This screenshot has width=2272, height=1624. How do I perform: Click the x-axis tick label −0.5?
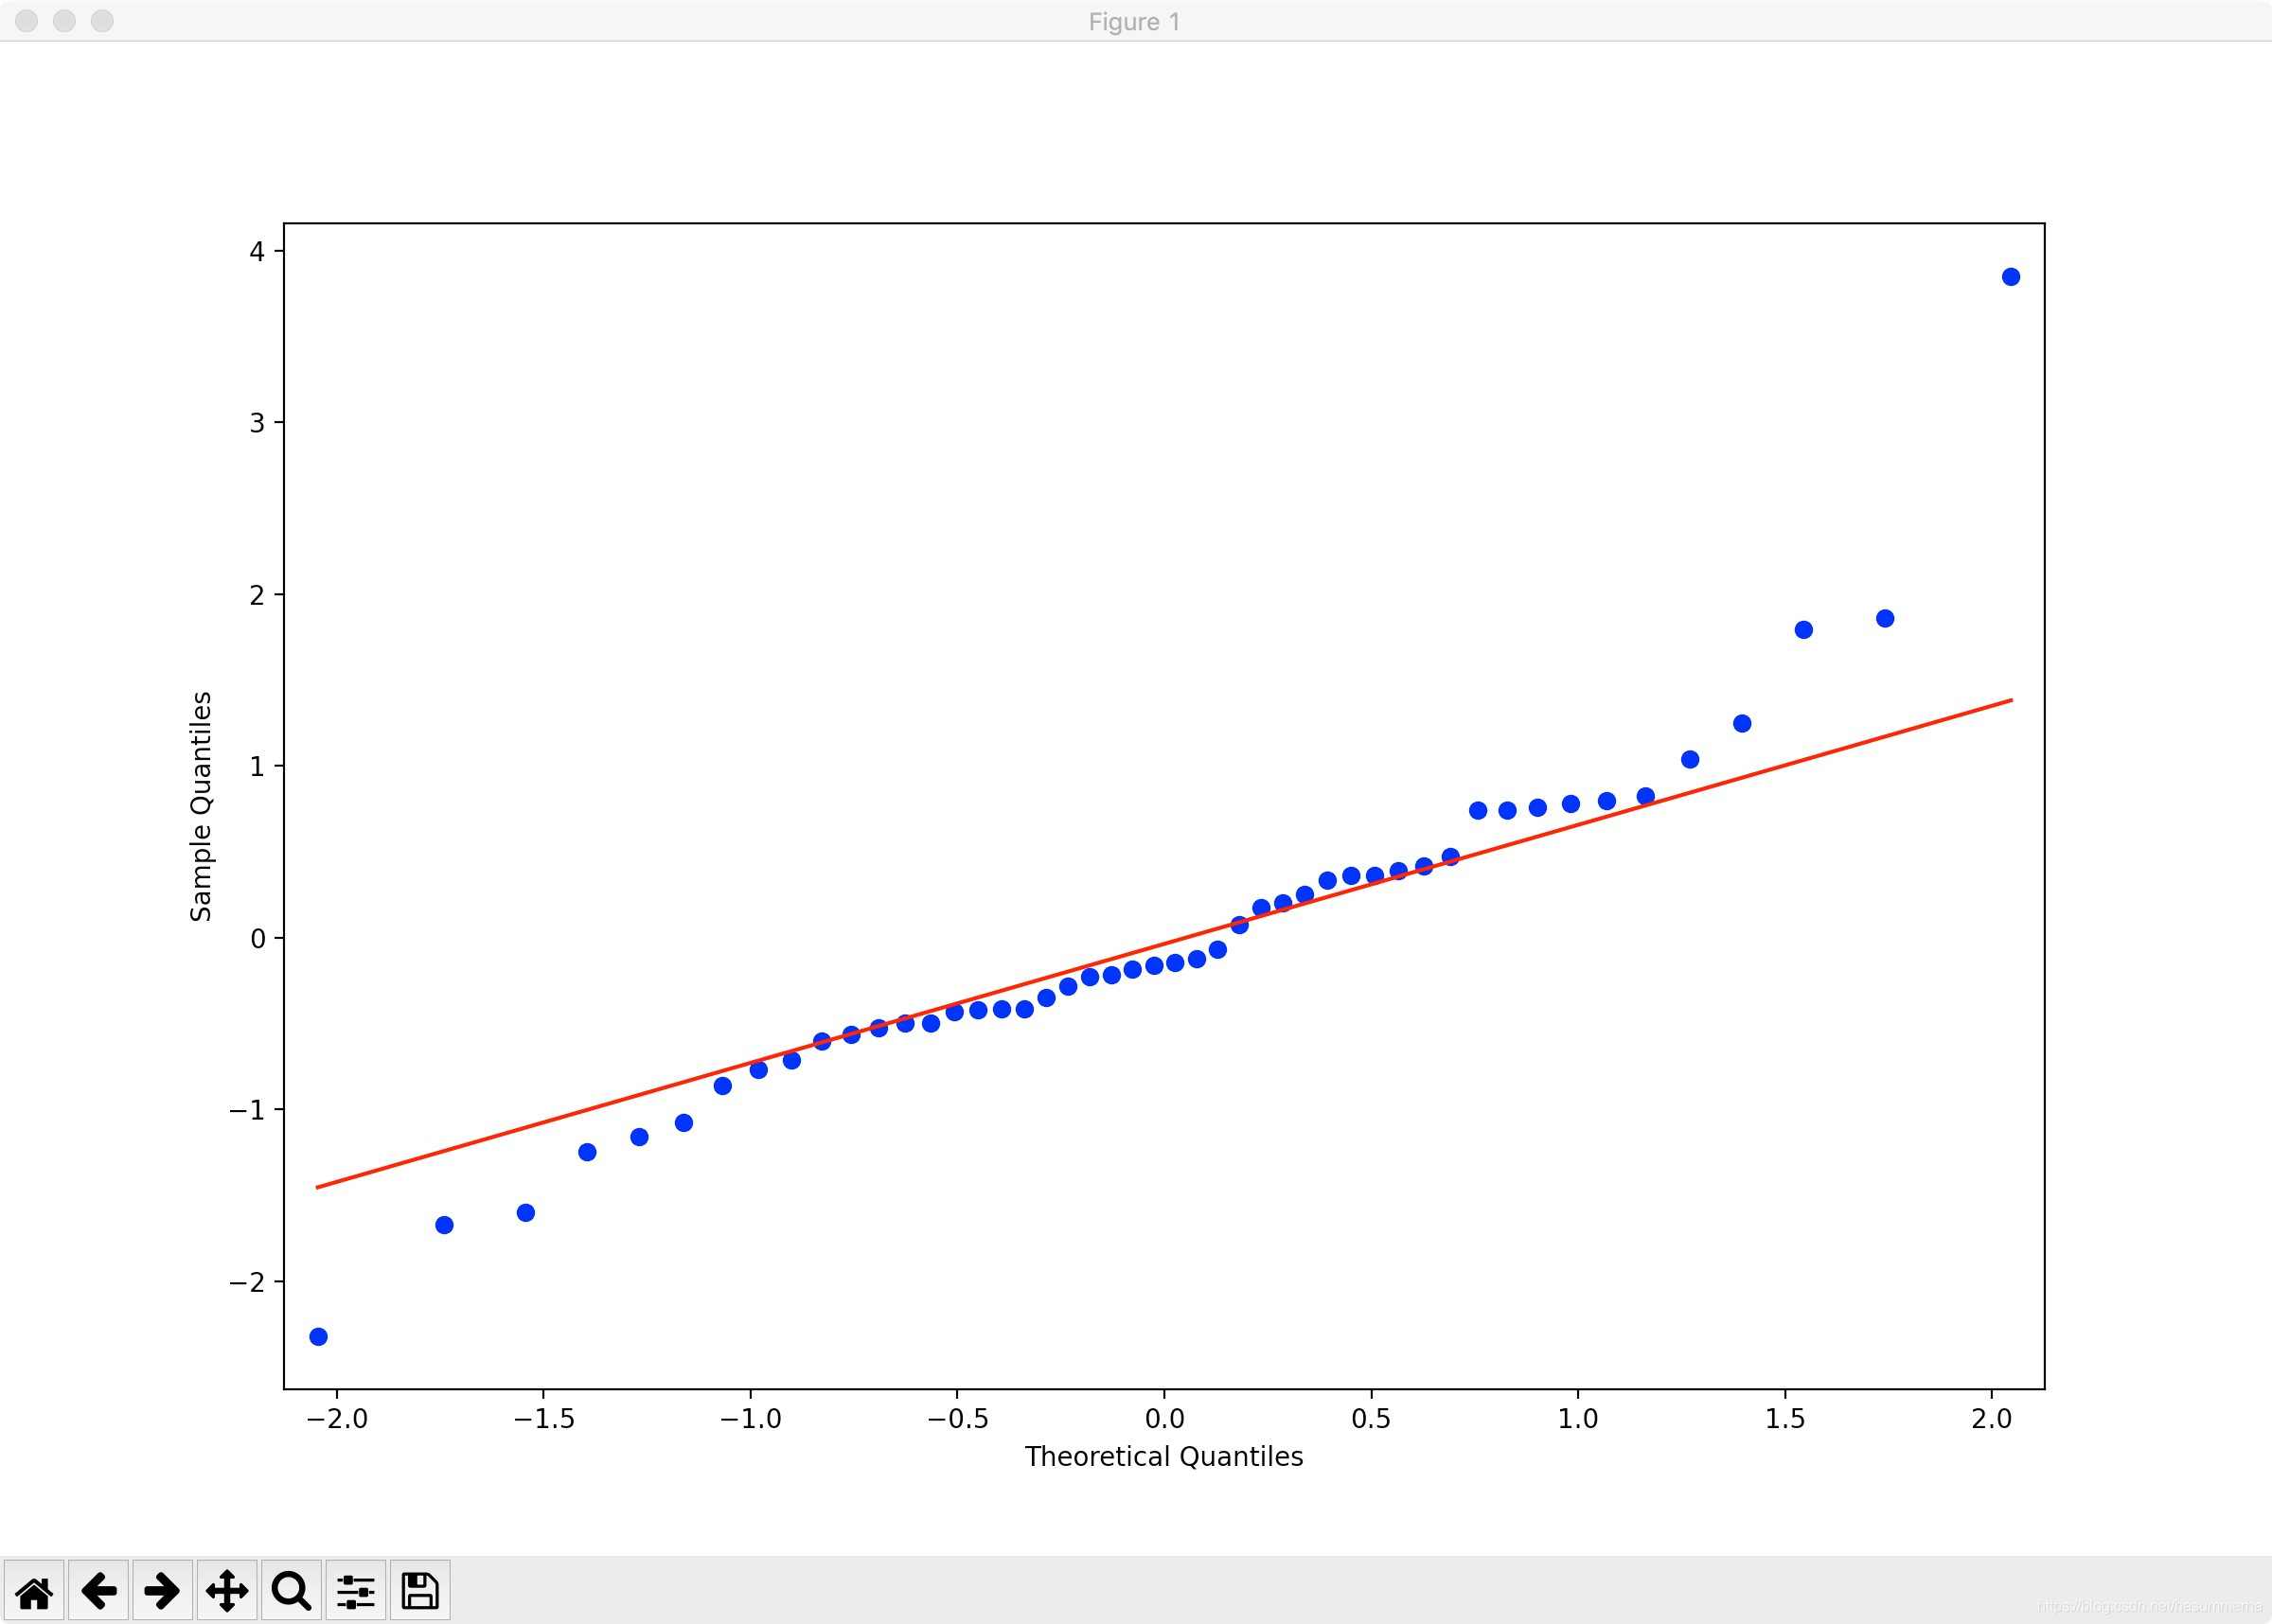pos(957,1419)
